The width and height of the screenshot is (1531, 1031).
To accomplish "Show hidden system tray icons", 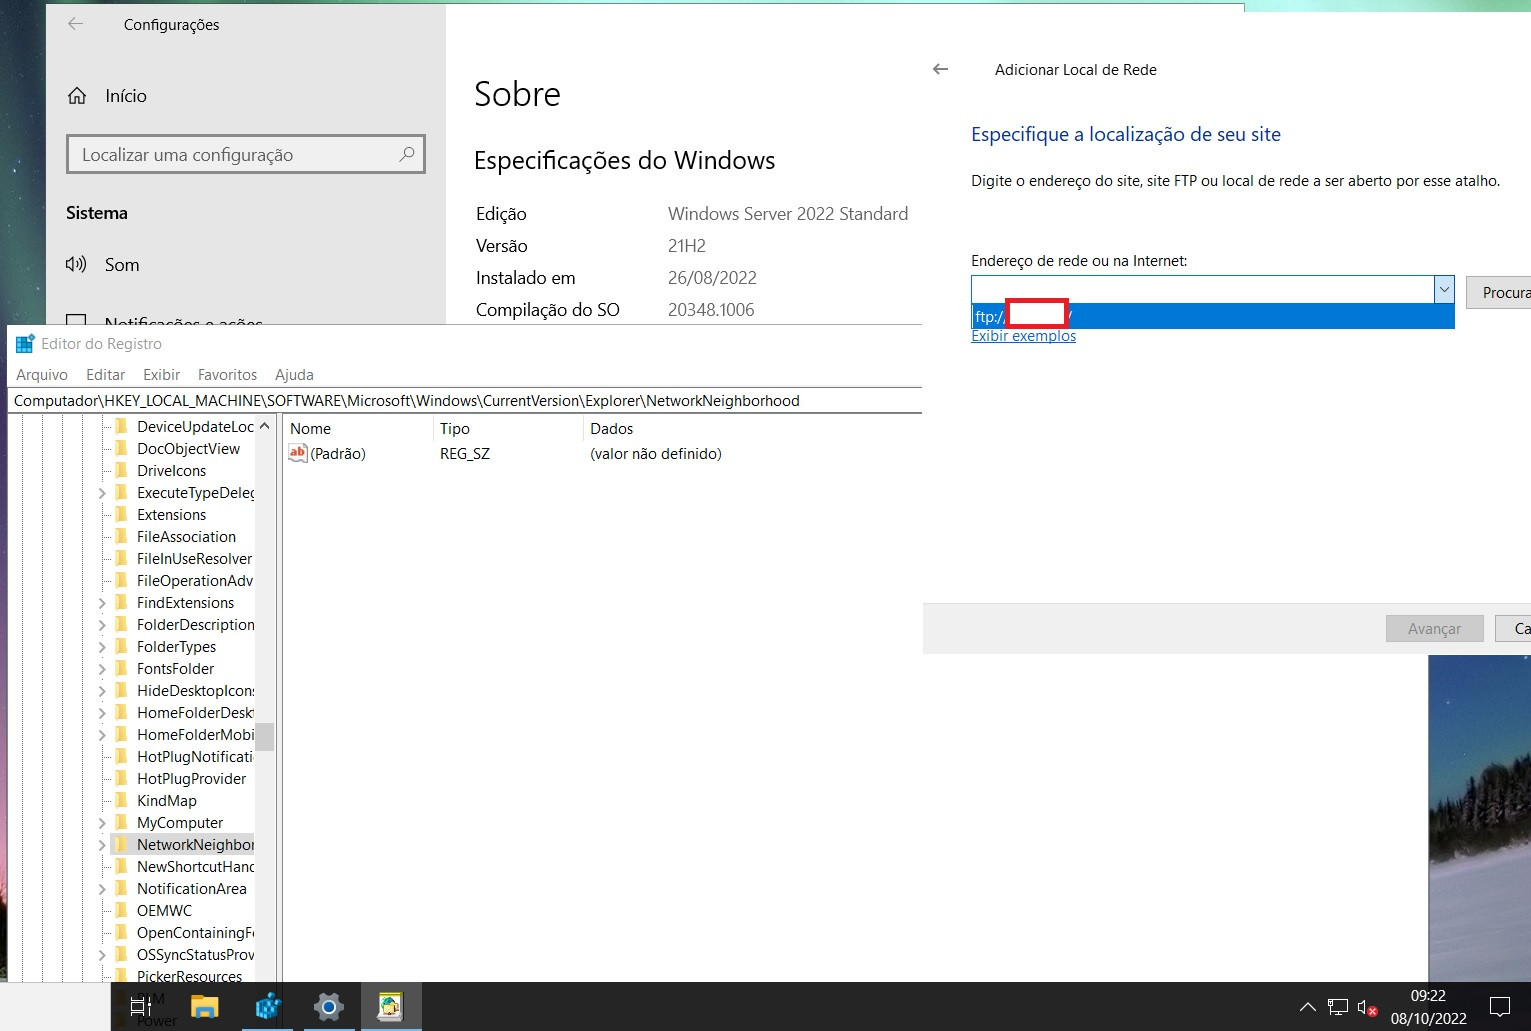I will pos(1307,1007).
